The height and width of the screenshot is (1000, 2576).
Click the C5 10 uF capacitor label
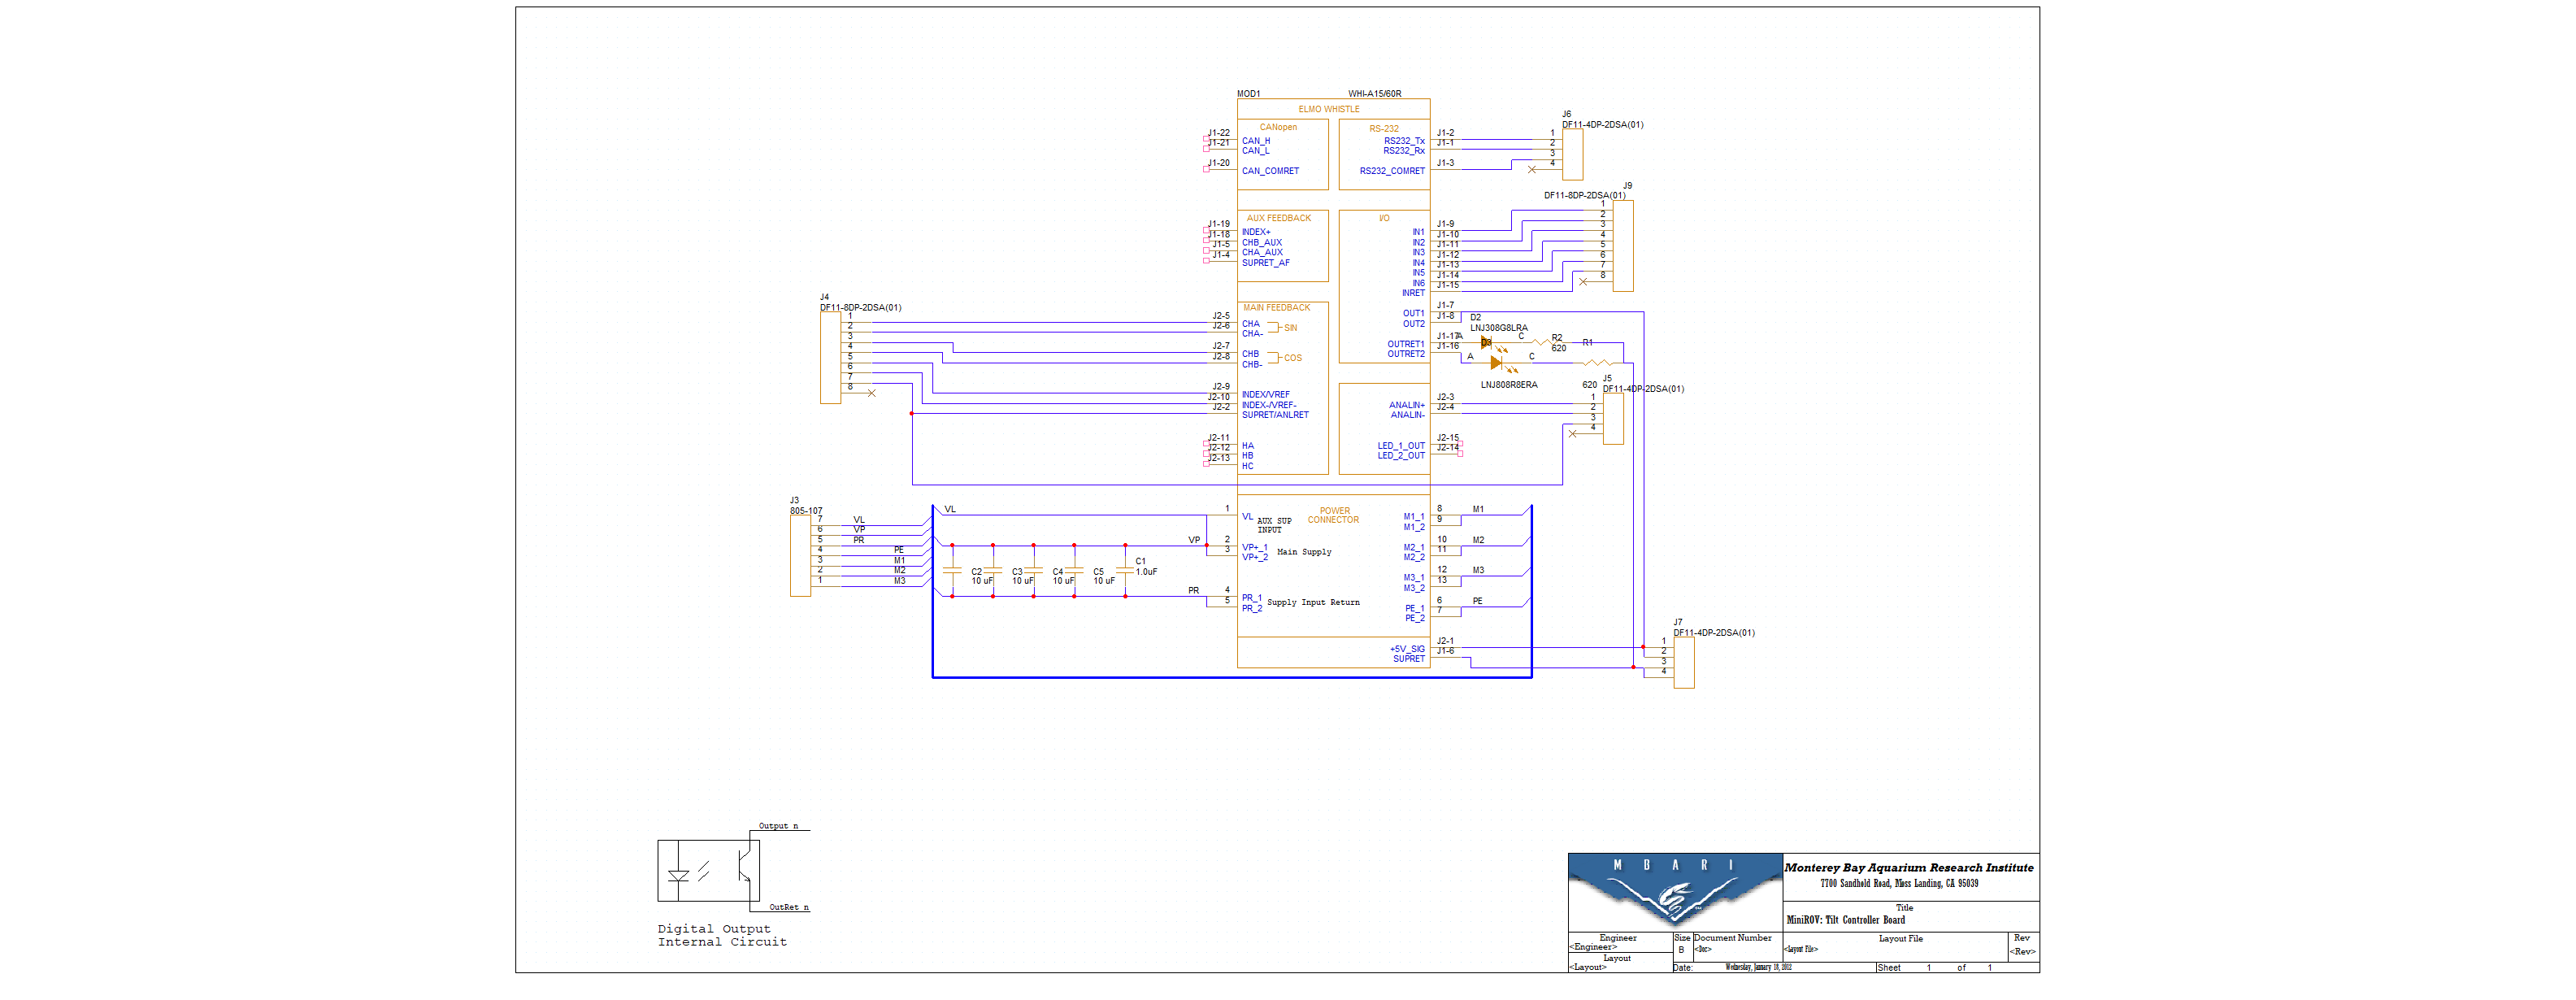[1104, 576]
